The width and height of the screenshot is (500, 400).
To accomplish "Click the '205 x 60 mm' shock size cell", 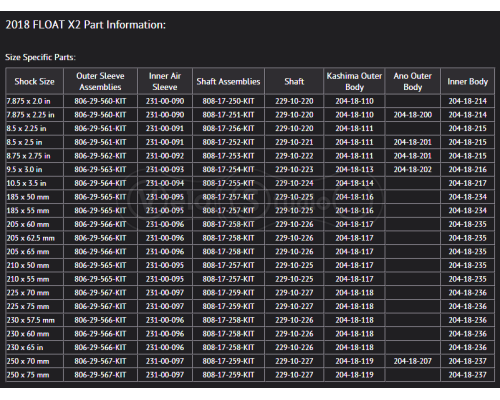I will point(34,224).
